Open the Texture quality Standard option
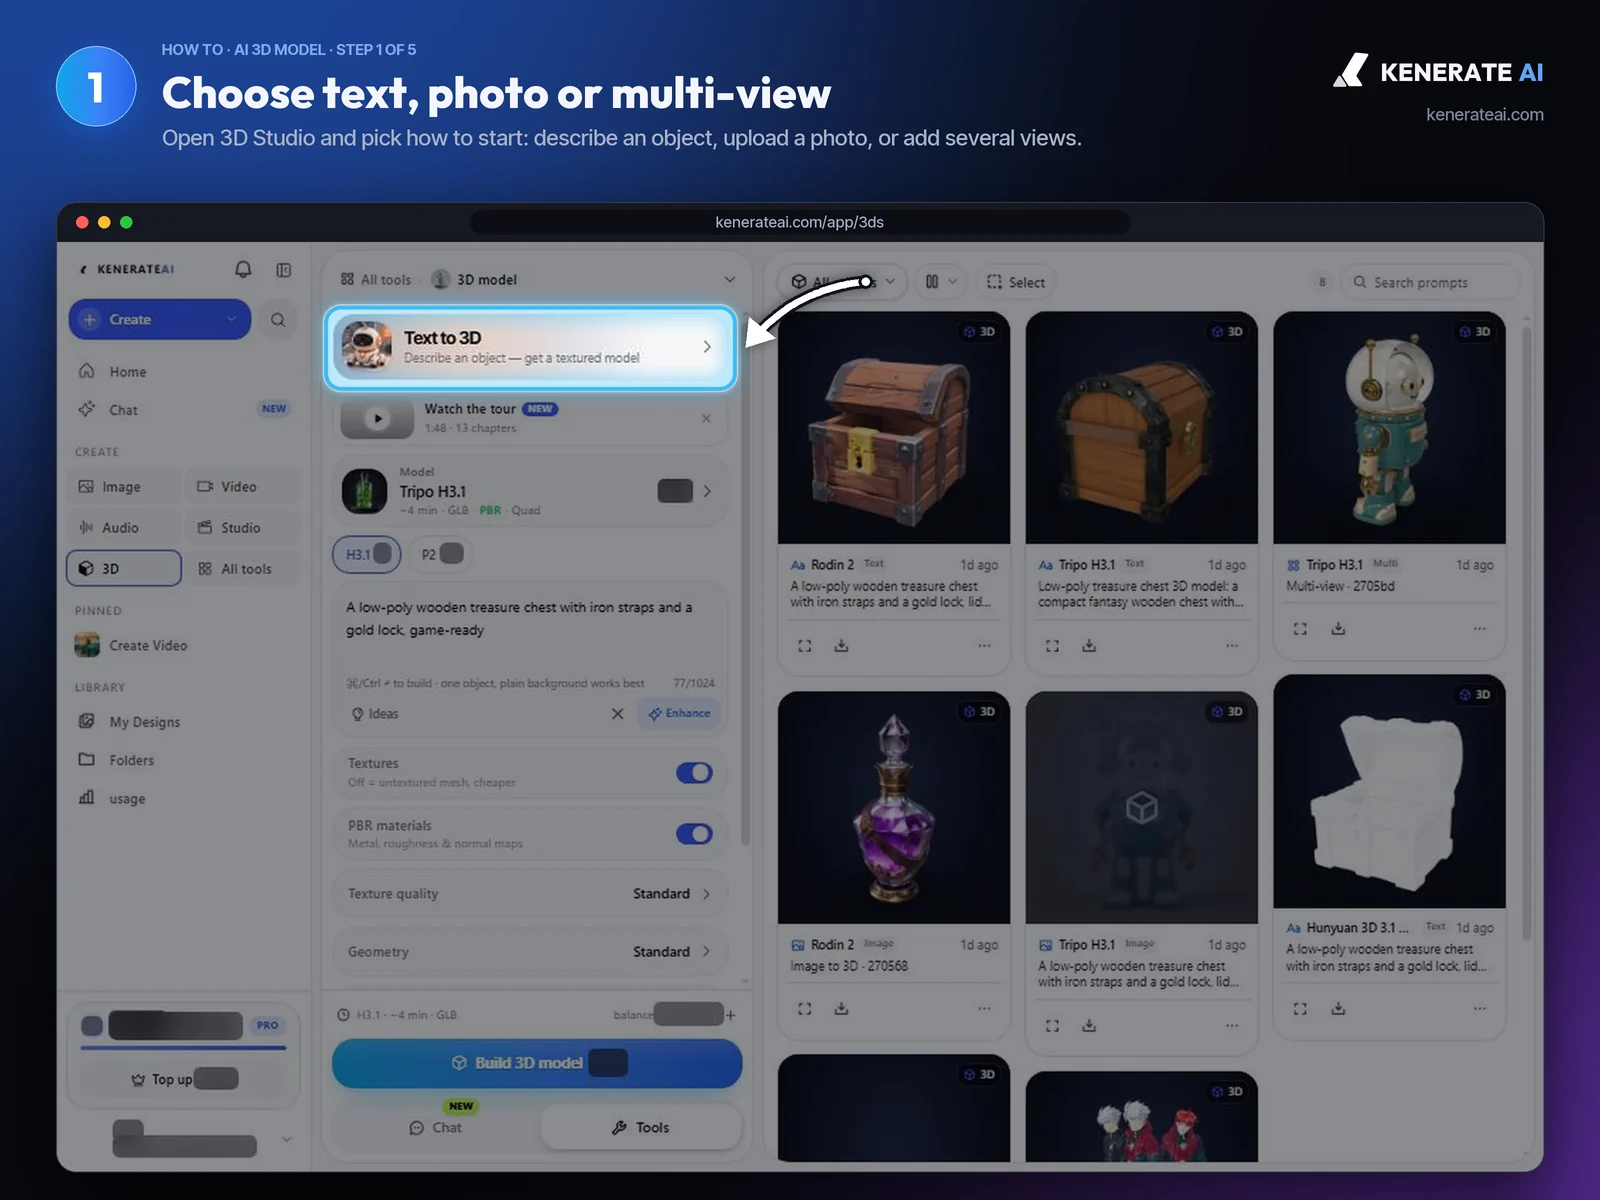Viewport: 1600px width, 1200px height. pos(530,894)
